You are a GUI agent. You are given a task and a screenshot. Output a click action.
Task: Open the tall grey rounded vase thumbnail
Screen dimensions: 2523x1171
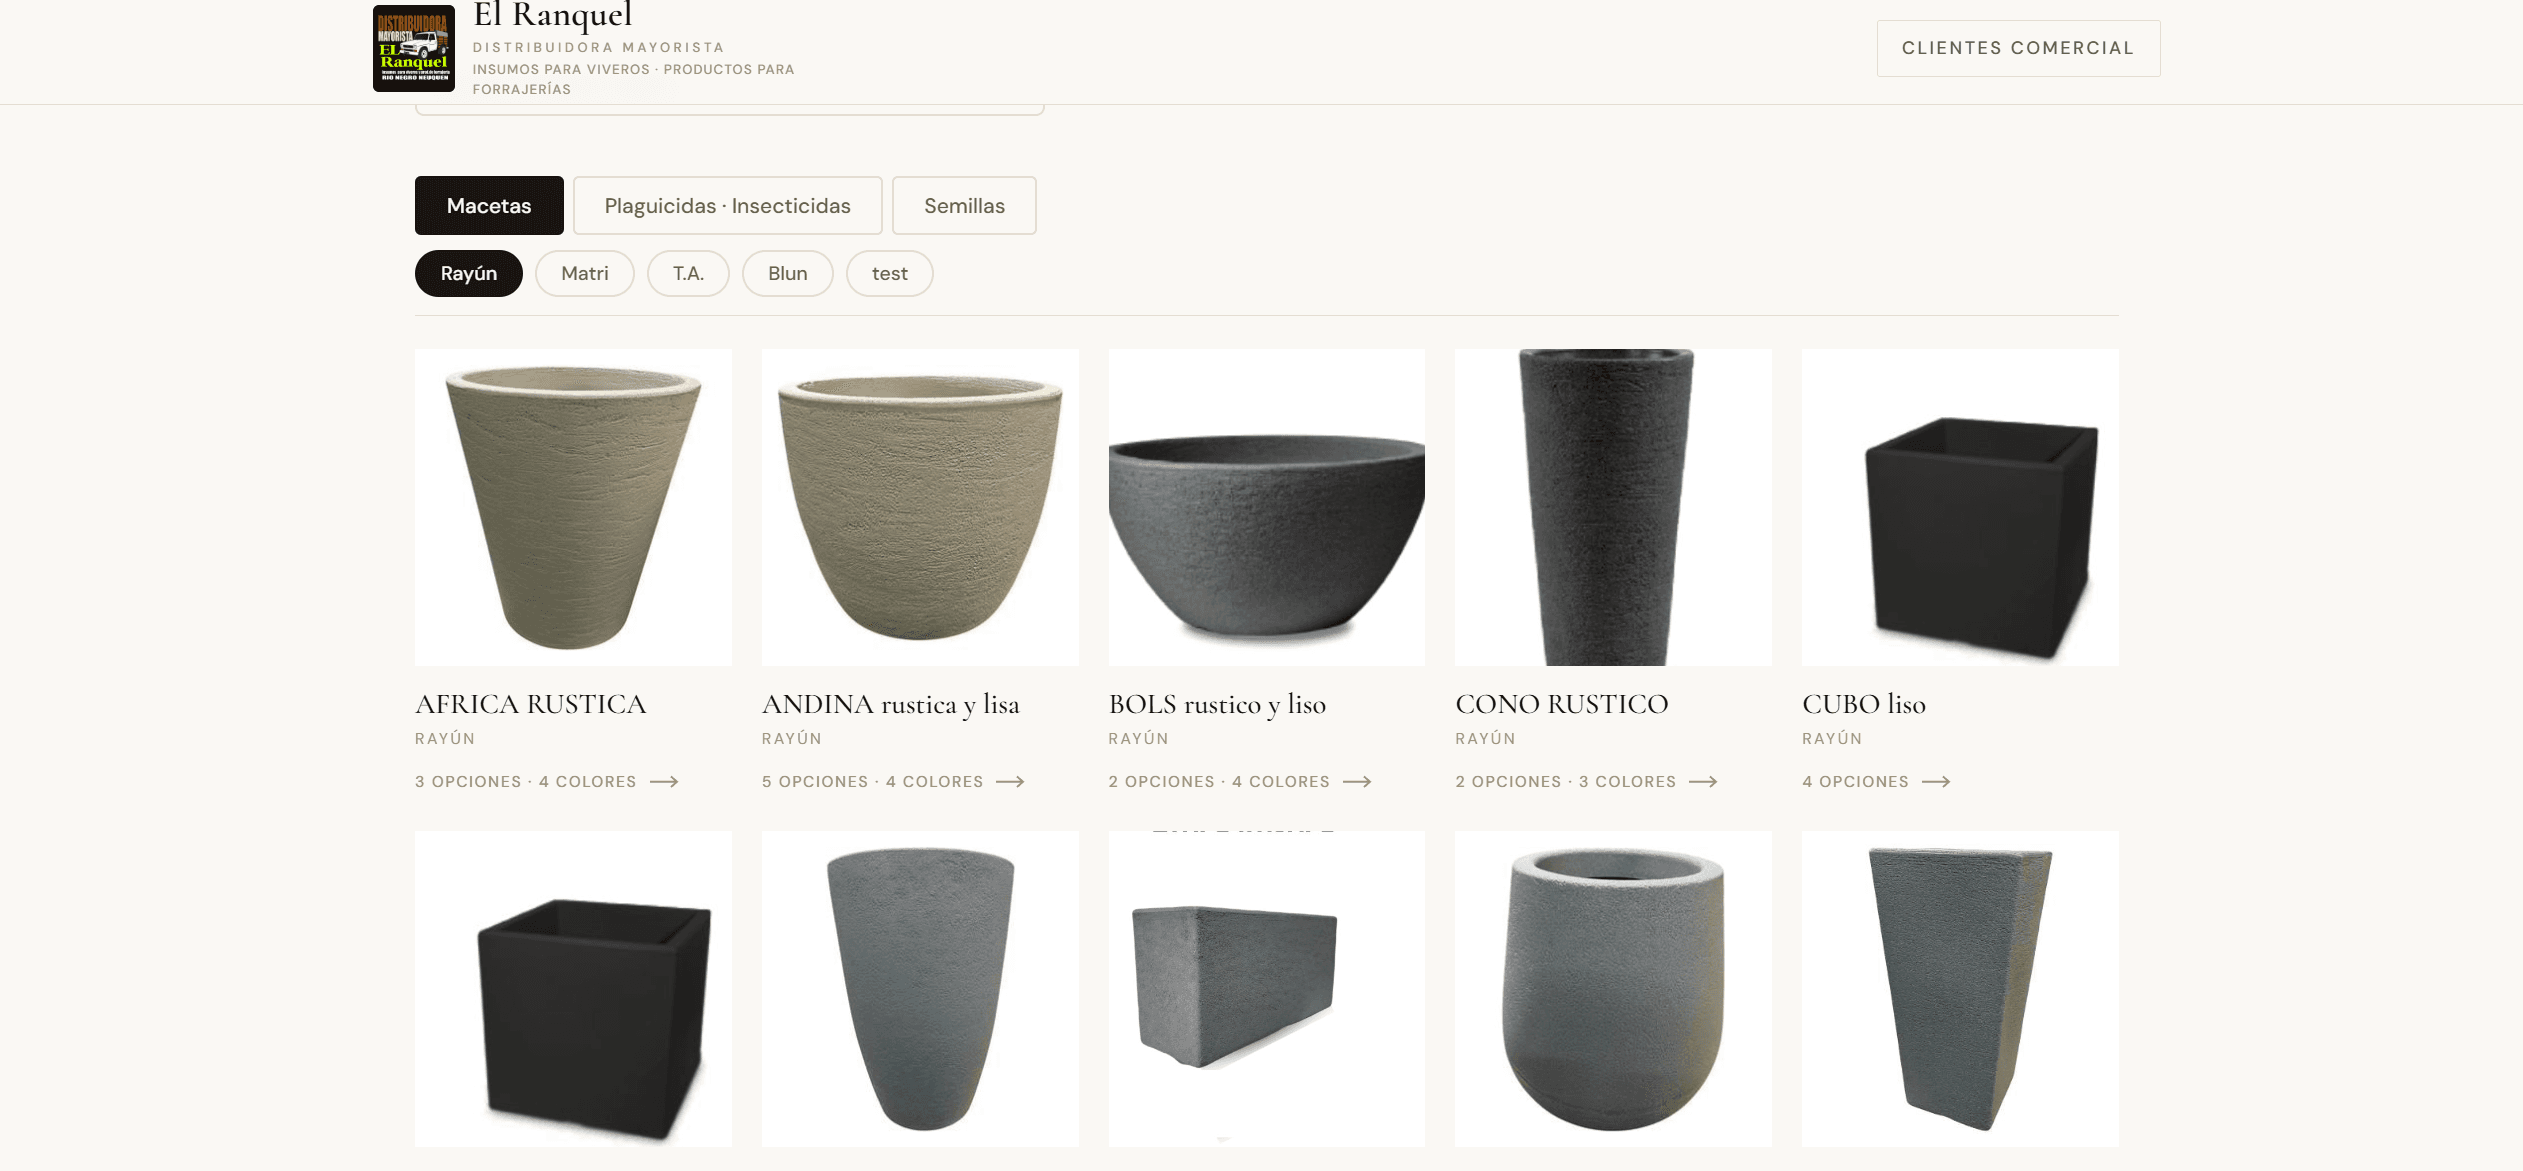coord(920,989)
